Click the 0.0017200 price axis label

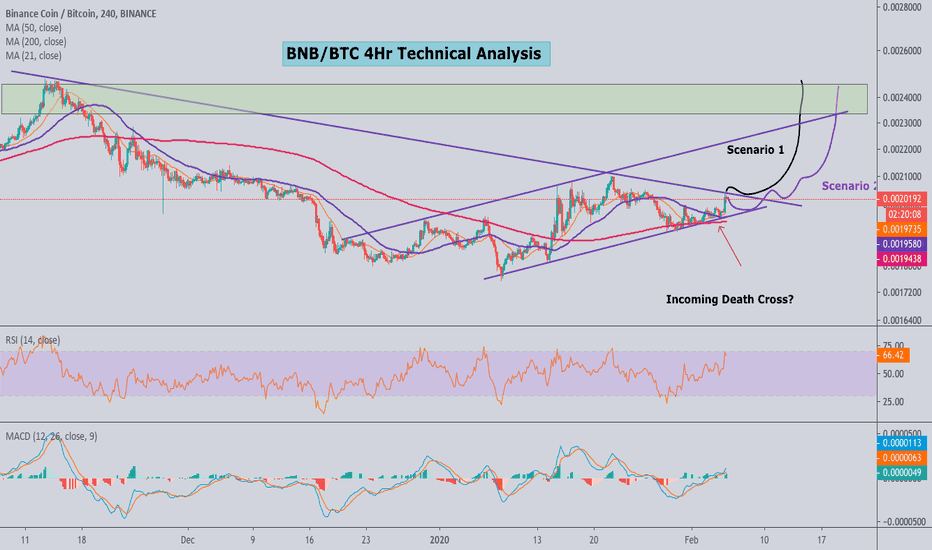[x=902, y=293]
